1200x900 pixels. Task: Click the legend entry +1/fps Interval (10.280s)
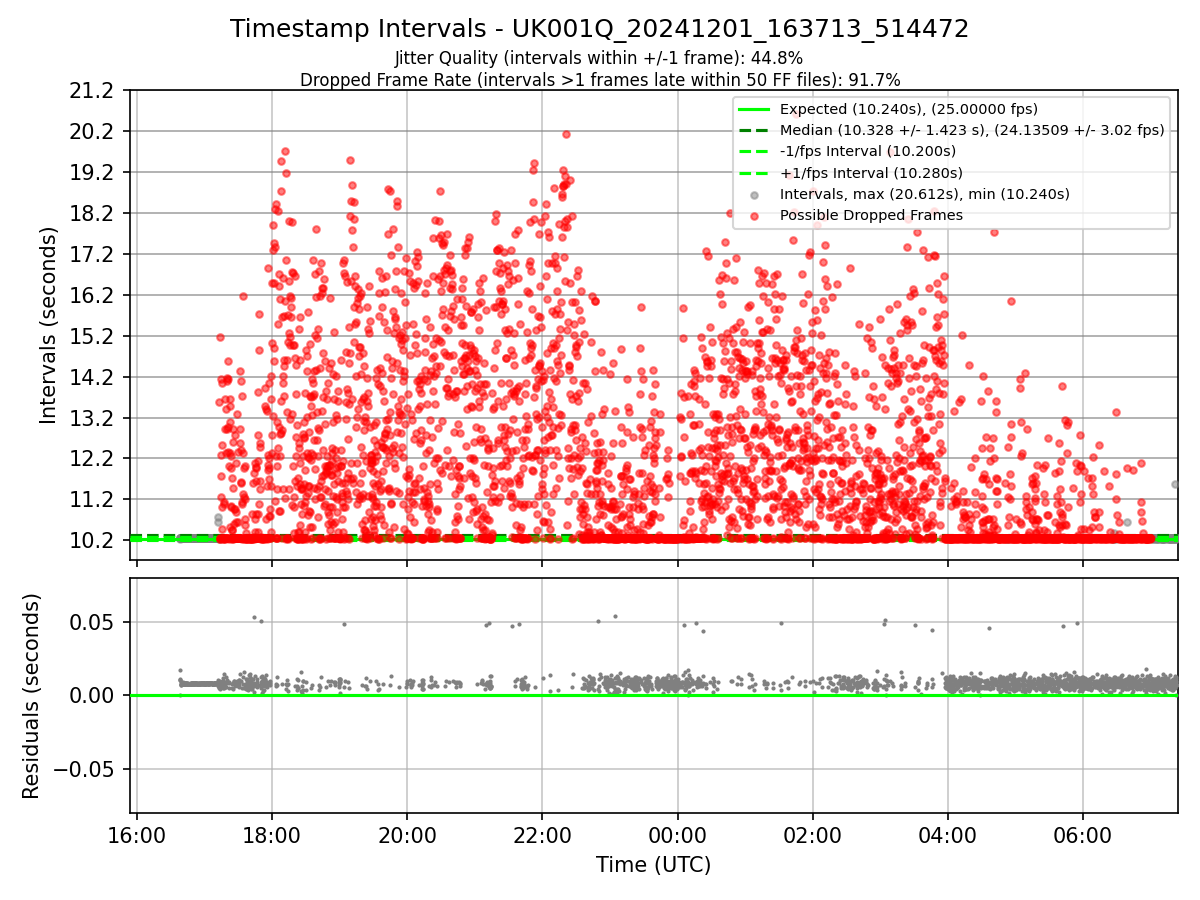pyautogui.click(x=870, y=172)
